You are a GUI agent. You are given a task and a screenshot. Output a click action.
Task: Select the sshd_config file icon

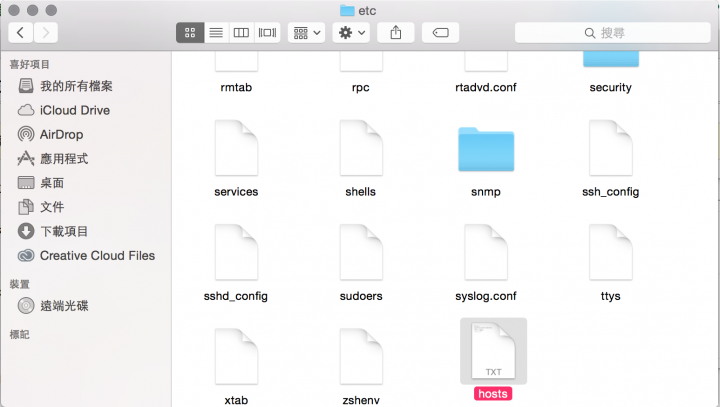(x=236, y=252)
